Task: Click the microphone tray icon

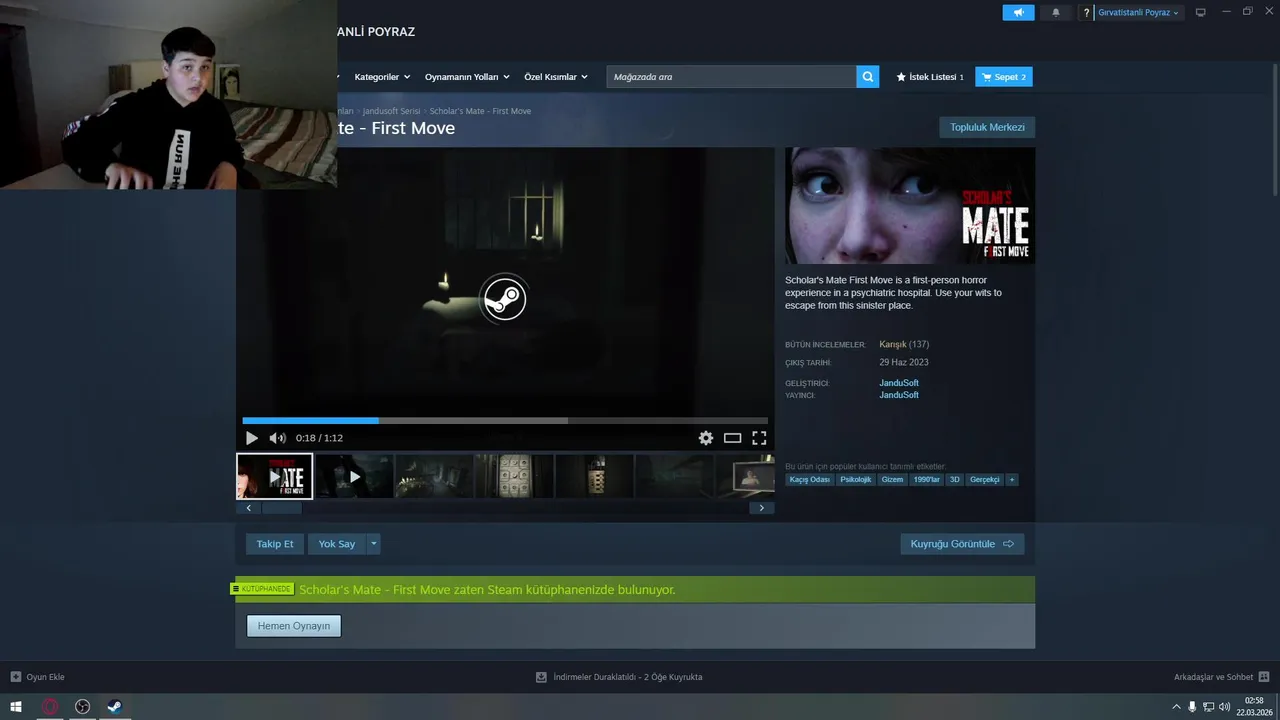Action: pos(1192,707)
